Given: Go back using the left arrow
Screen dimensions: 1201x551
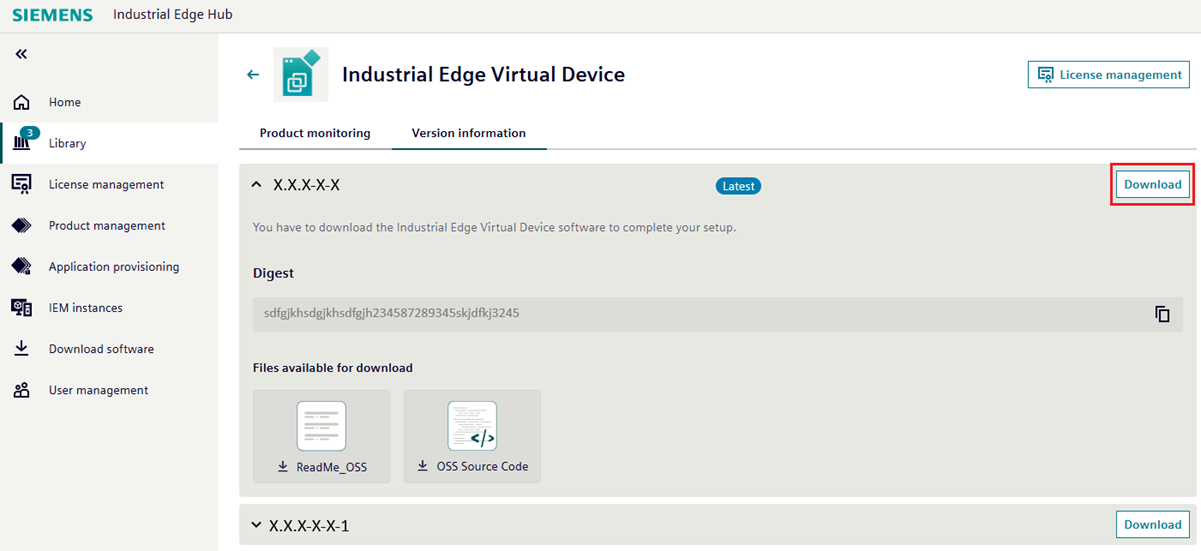Looking at the screenshot, I should tap(253, 75).
